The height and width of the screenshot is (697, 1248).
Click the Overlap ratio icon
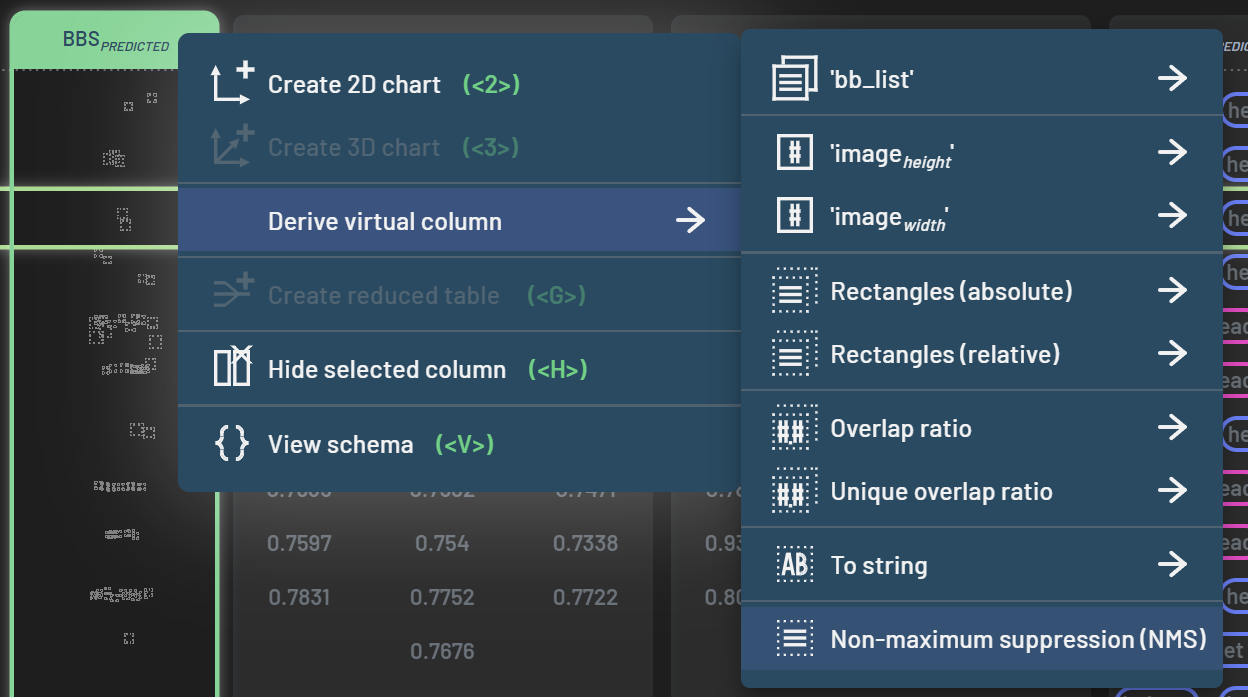coord(795,429)
